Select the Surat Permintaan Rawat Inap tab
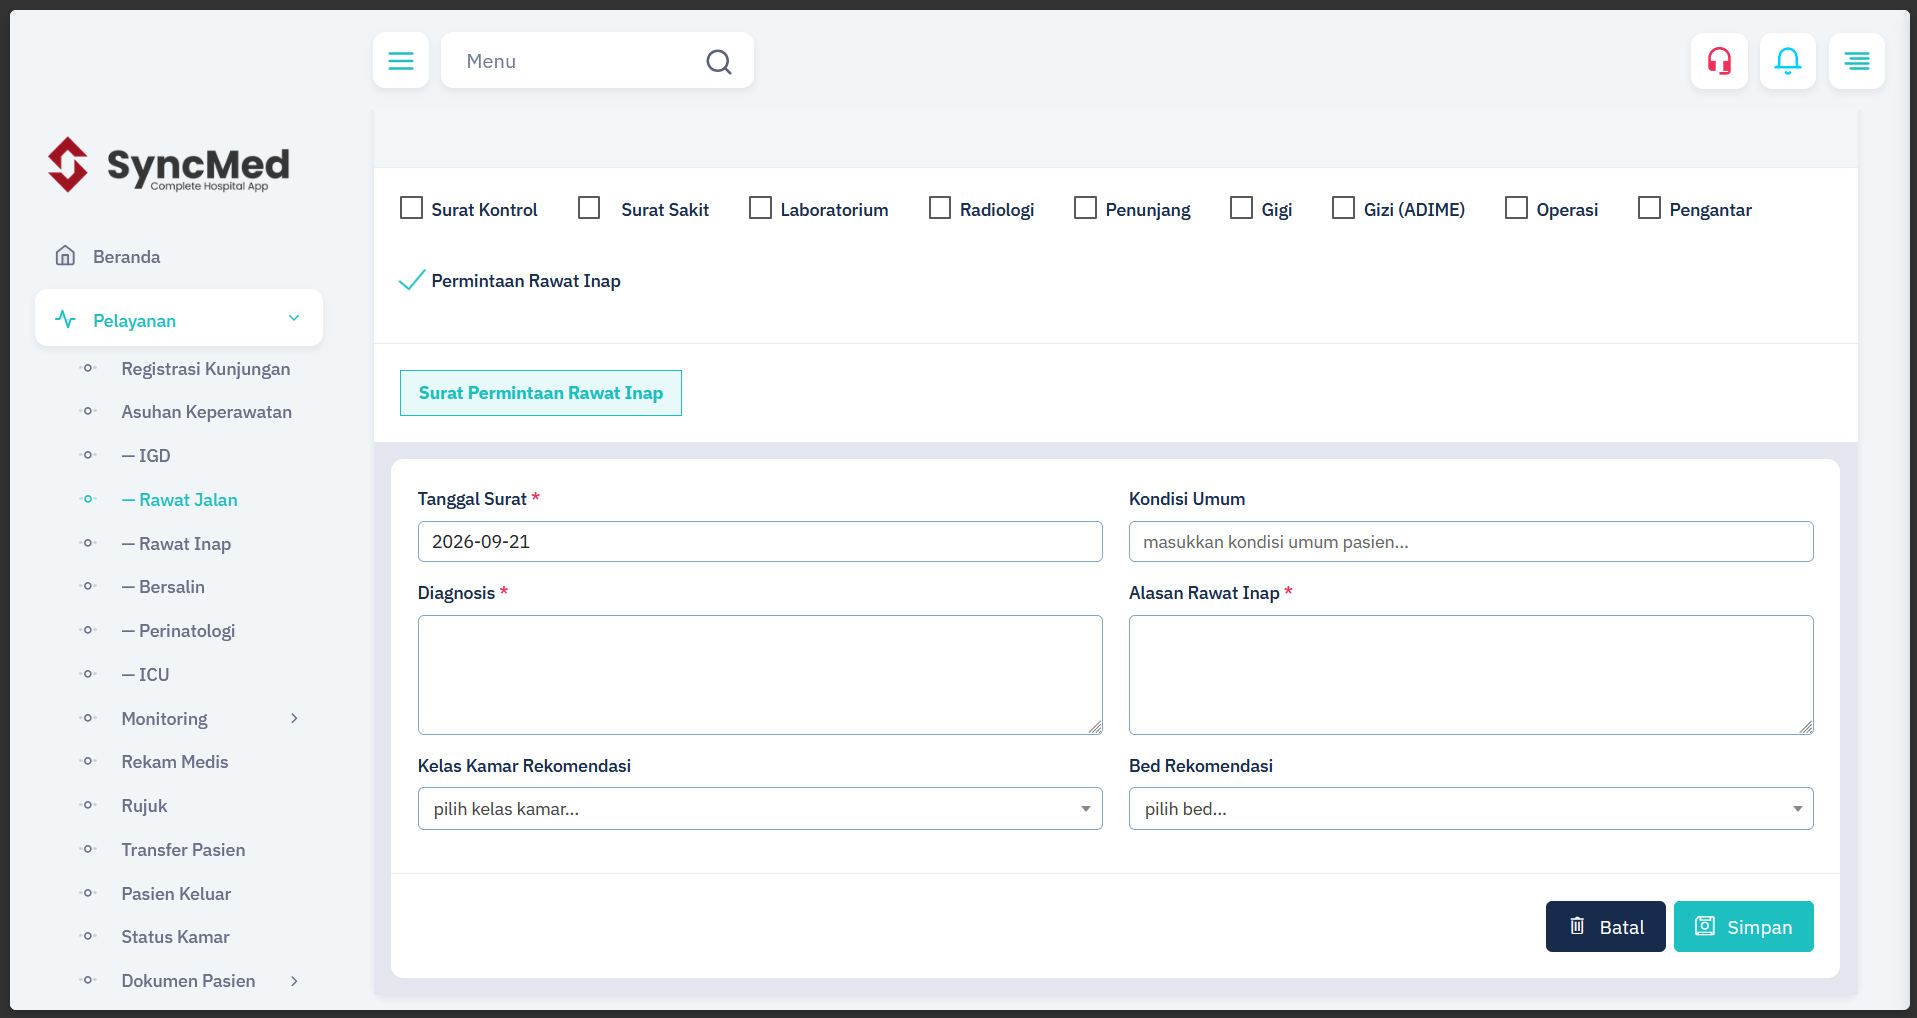 coord(541,393)
